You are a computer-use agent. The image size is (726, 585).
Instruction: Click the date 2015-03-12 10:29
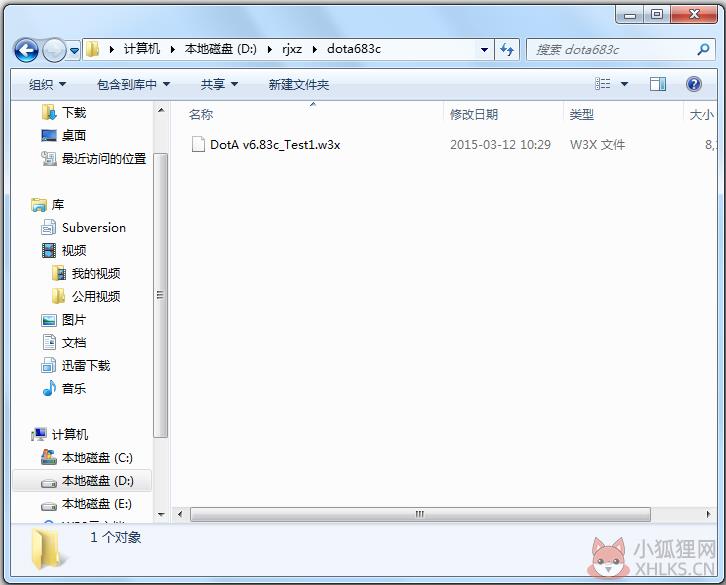point(501,145)
